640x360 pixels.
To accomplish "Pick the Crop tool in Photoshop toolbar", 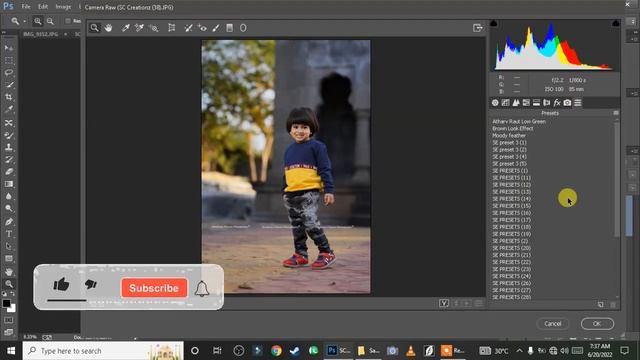I will [9, 97].
